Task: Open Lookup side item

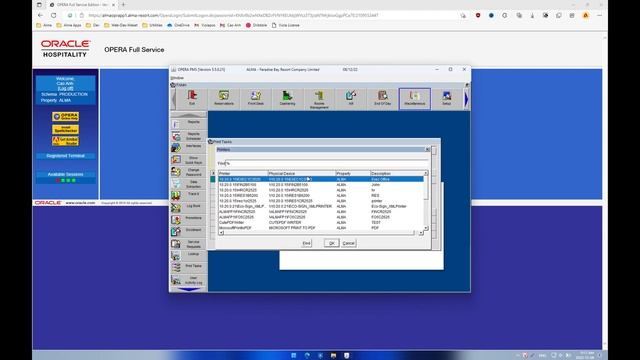Action: tap(188, 256)
